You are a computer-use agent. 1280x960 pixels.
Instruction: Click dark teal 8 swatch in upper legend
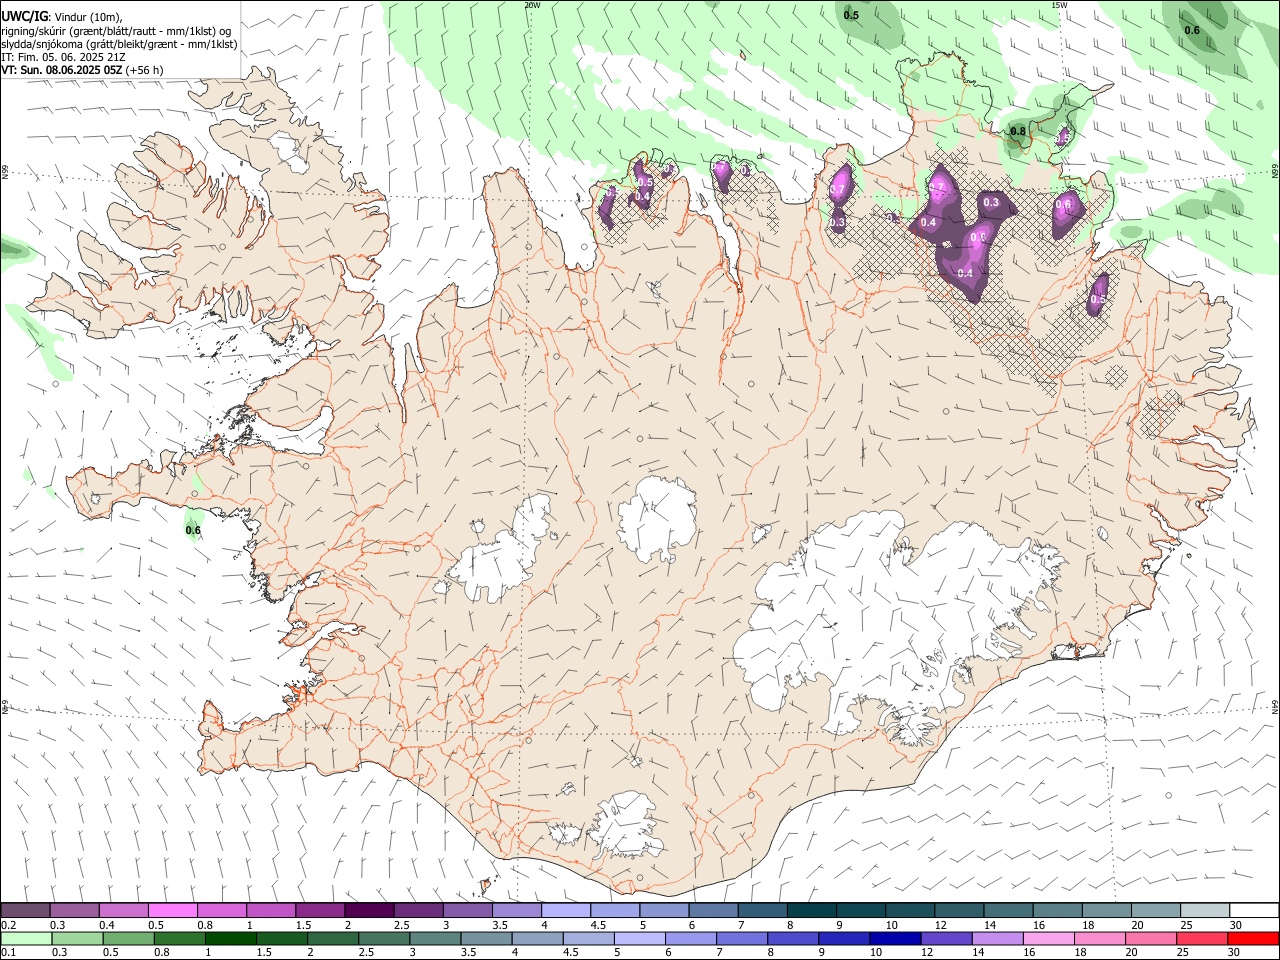coord(812,910)
